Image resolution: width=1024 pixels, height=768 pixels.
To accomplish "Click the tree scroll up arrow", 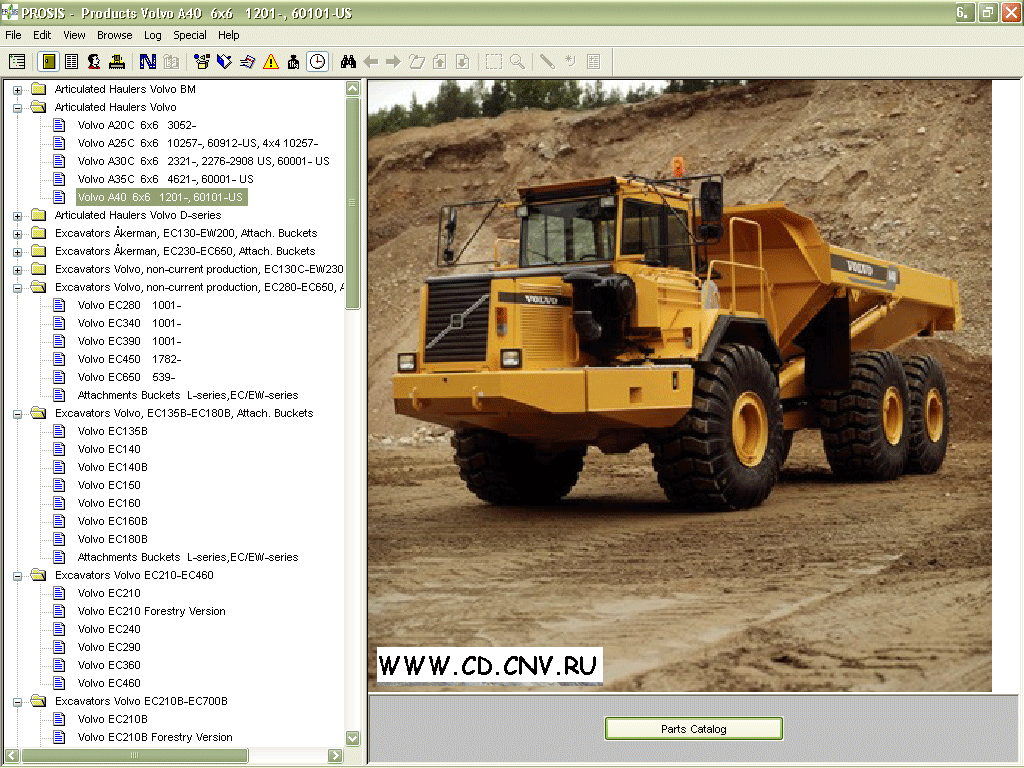I will point(353,88).
